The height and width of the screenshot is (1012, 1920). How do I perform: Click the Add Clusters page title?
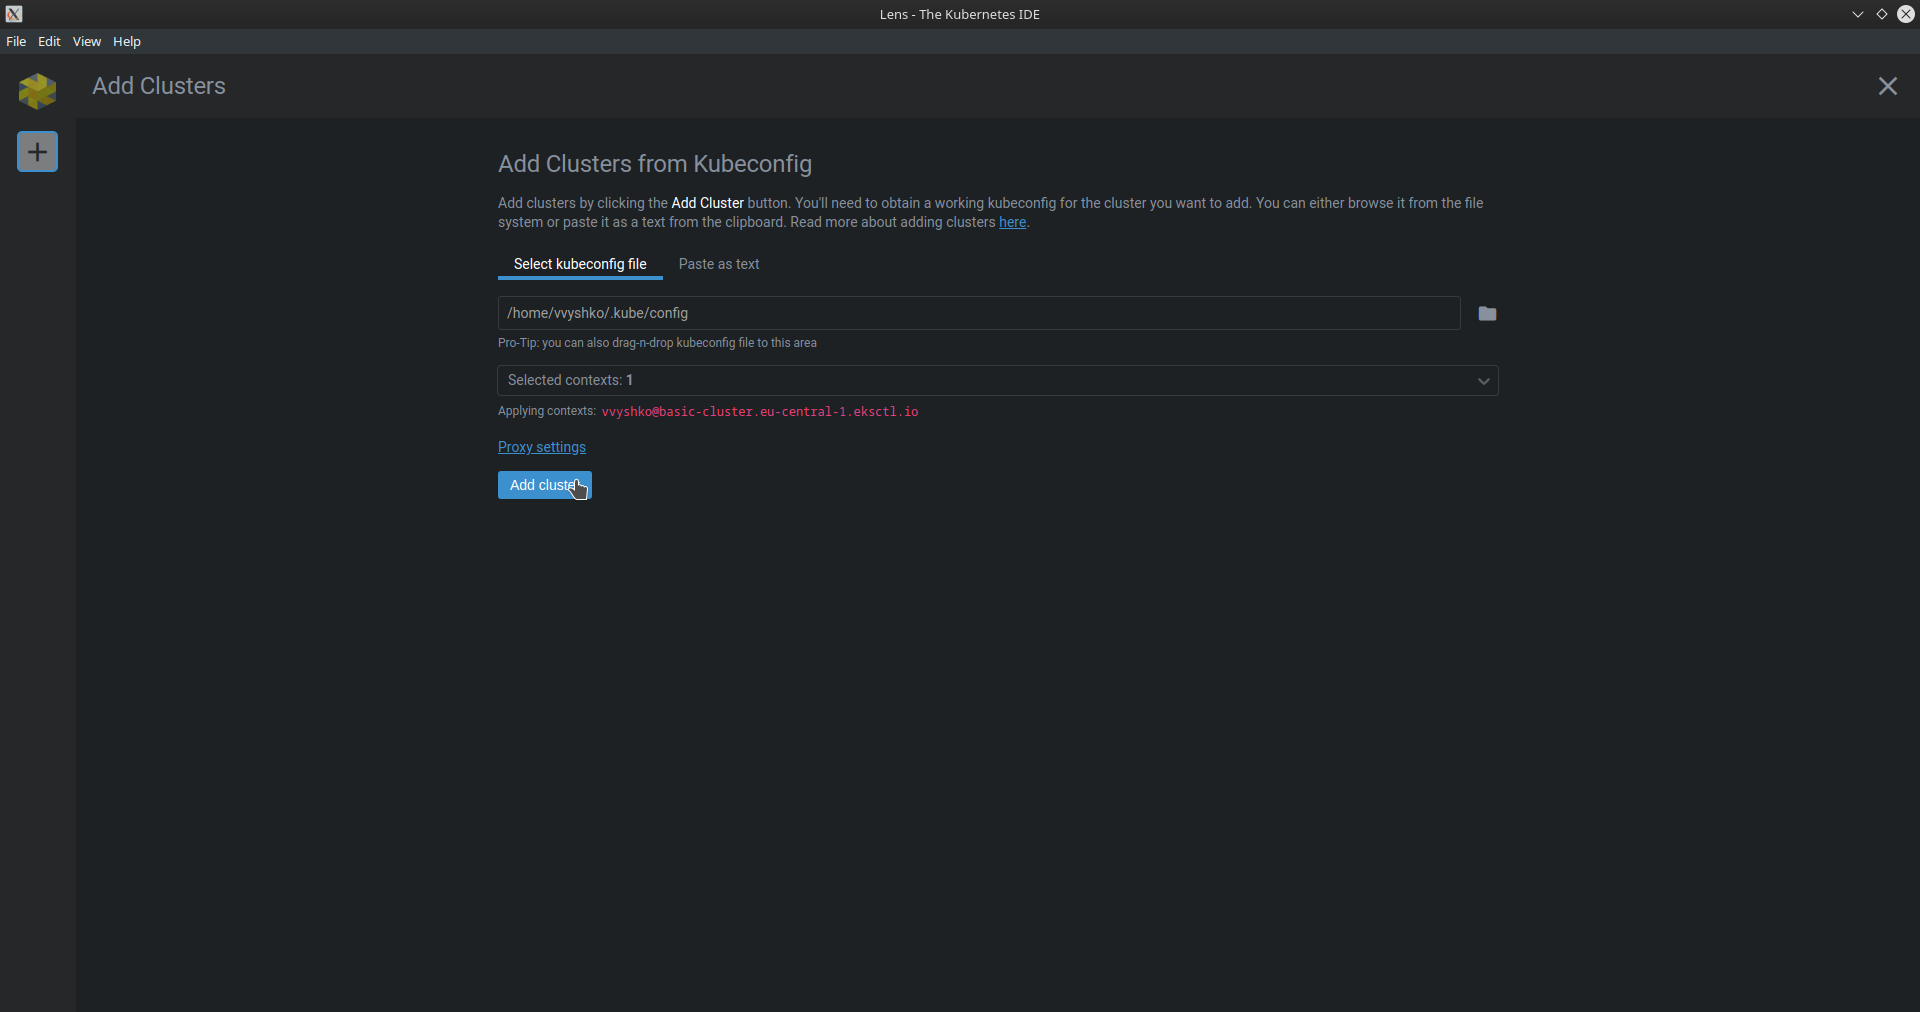pos(159,86)
